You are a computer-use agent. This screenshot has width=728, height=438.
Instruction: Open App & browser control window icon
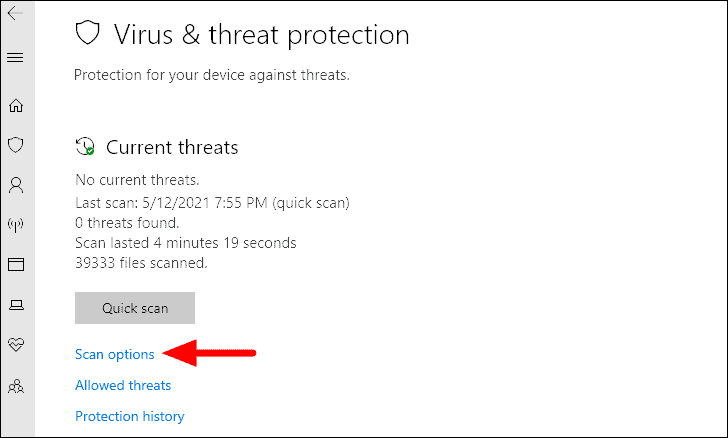(x=16, y=265)
